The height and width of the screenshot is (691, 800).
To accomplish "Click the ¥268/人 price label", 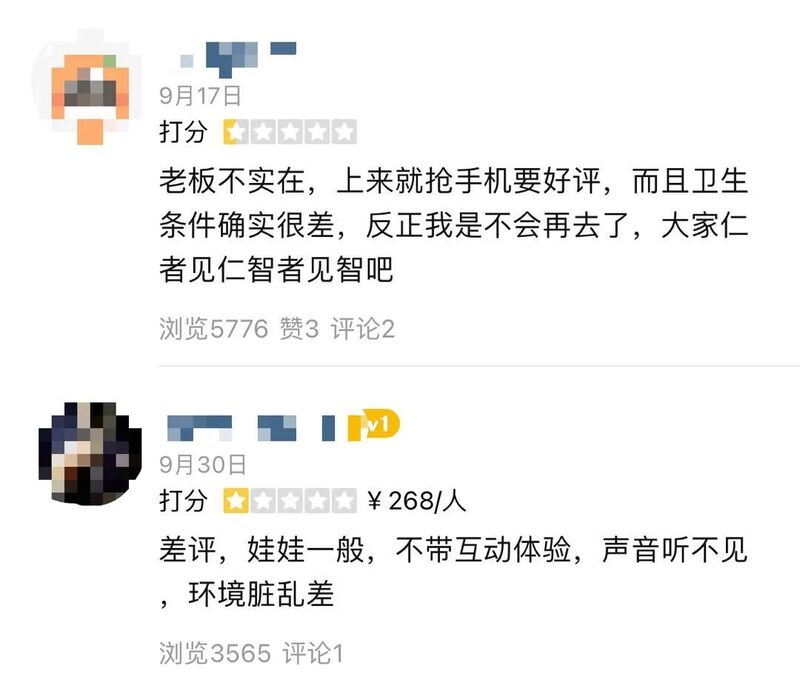I will pos(416,501).
